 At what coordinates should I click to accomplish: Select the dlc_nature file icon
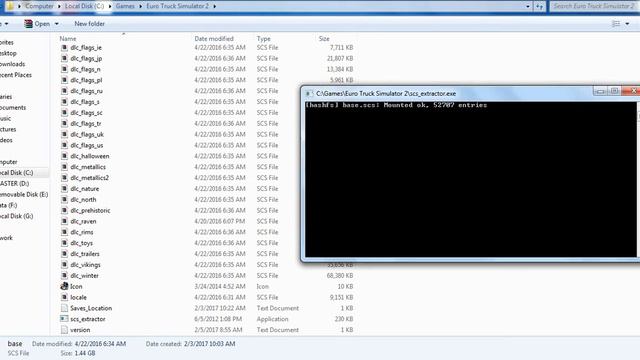click(x=64, y=189)
